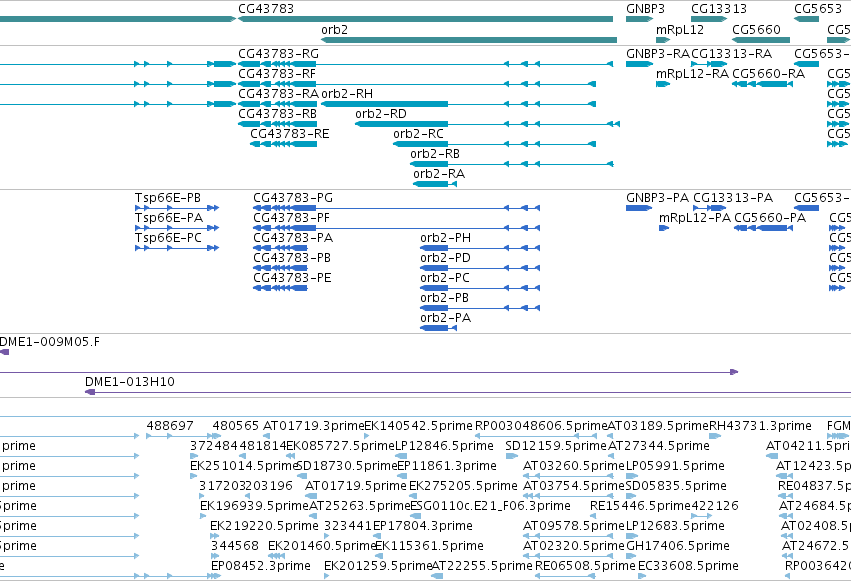Click EST 480565

(x=236, y=426)
